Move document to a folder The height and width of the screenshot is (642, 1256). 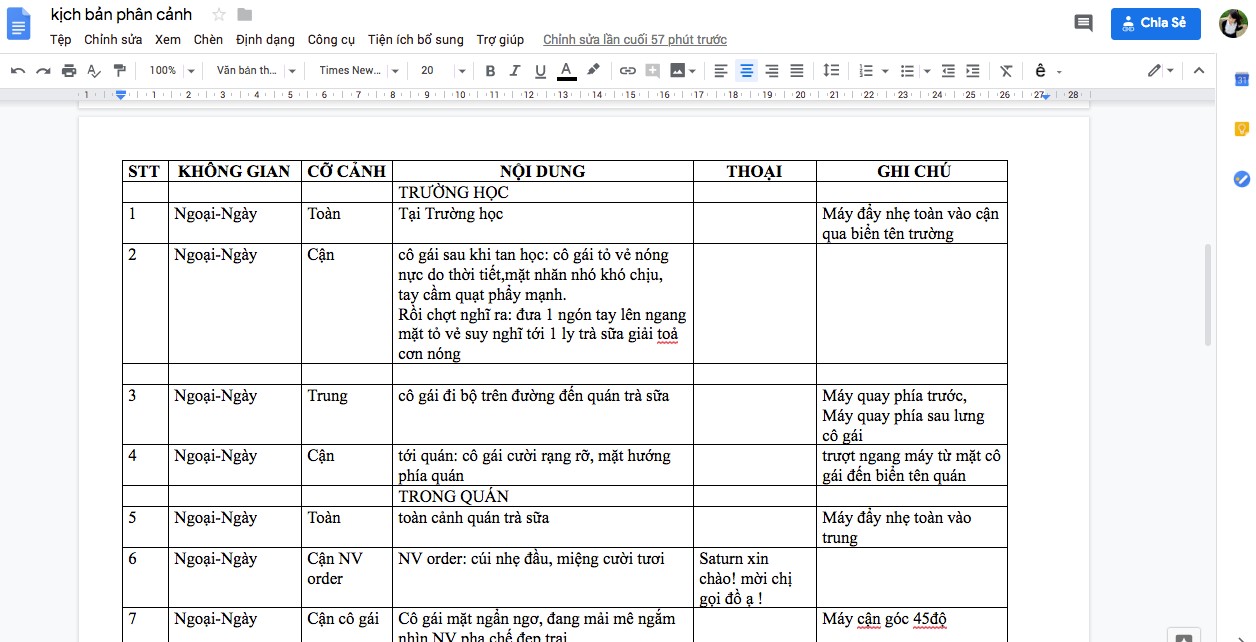click(245, 15)
